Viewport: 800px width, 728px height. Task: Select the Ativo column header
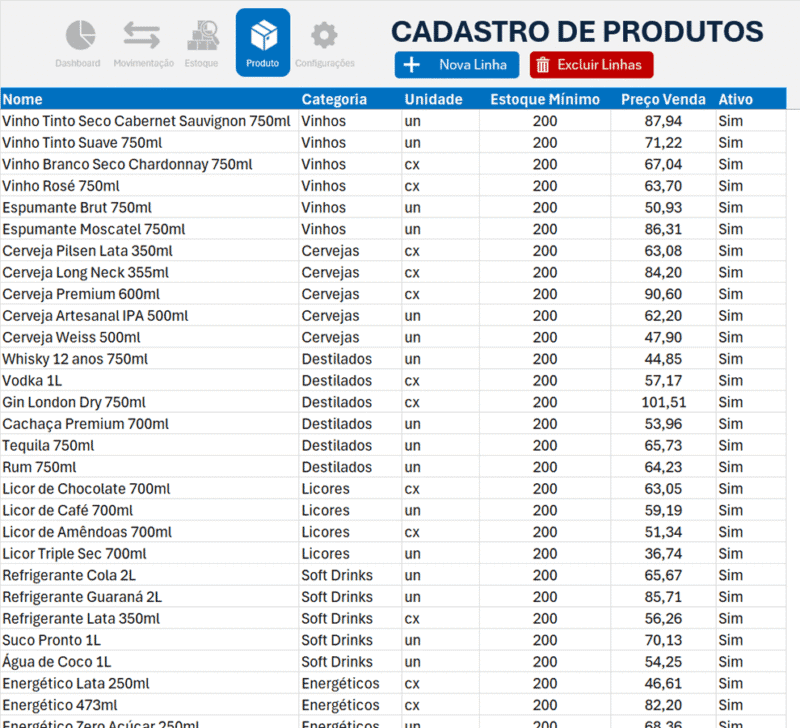click(751, 99)
